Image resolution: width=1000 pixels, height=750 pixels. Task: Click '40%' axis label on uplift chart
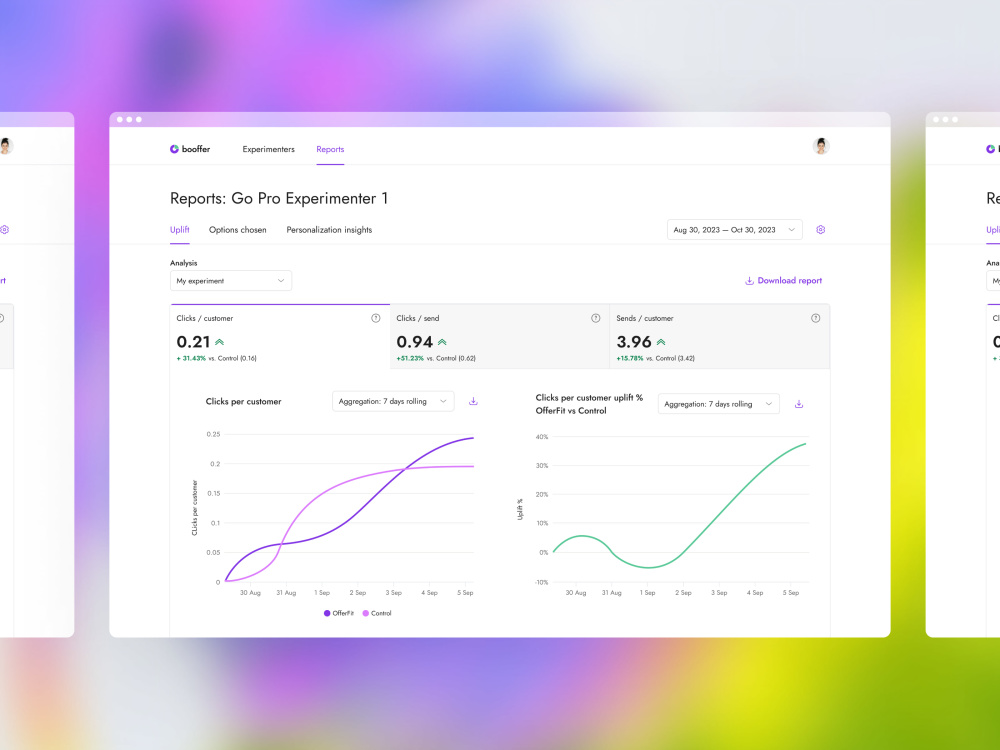541,437
